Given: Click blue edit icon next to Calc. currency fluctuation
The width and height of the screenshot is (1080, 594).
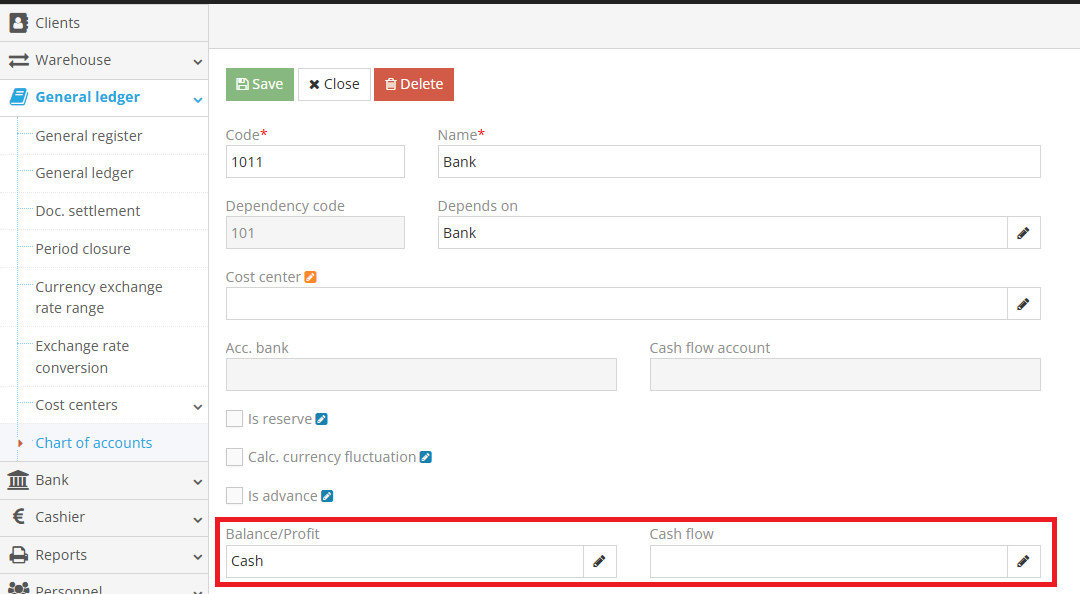Looking at the screenshot, I should click(425, 457).
